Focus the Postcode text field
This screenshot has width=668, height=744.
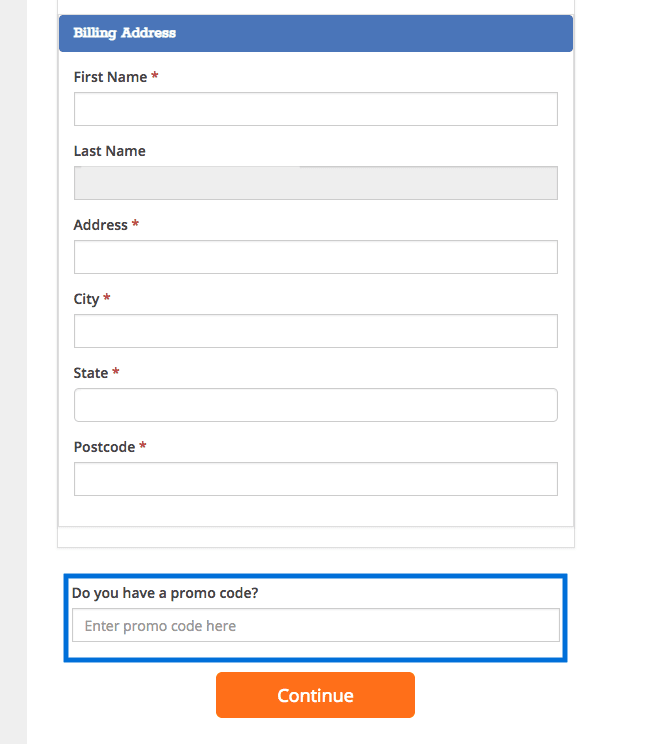(x=315, y=479)
